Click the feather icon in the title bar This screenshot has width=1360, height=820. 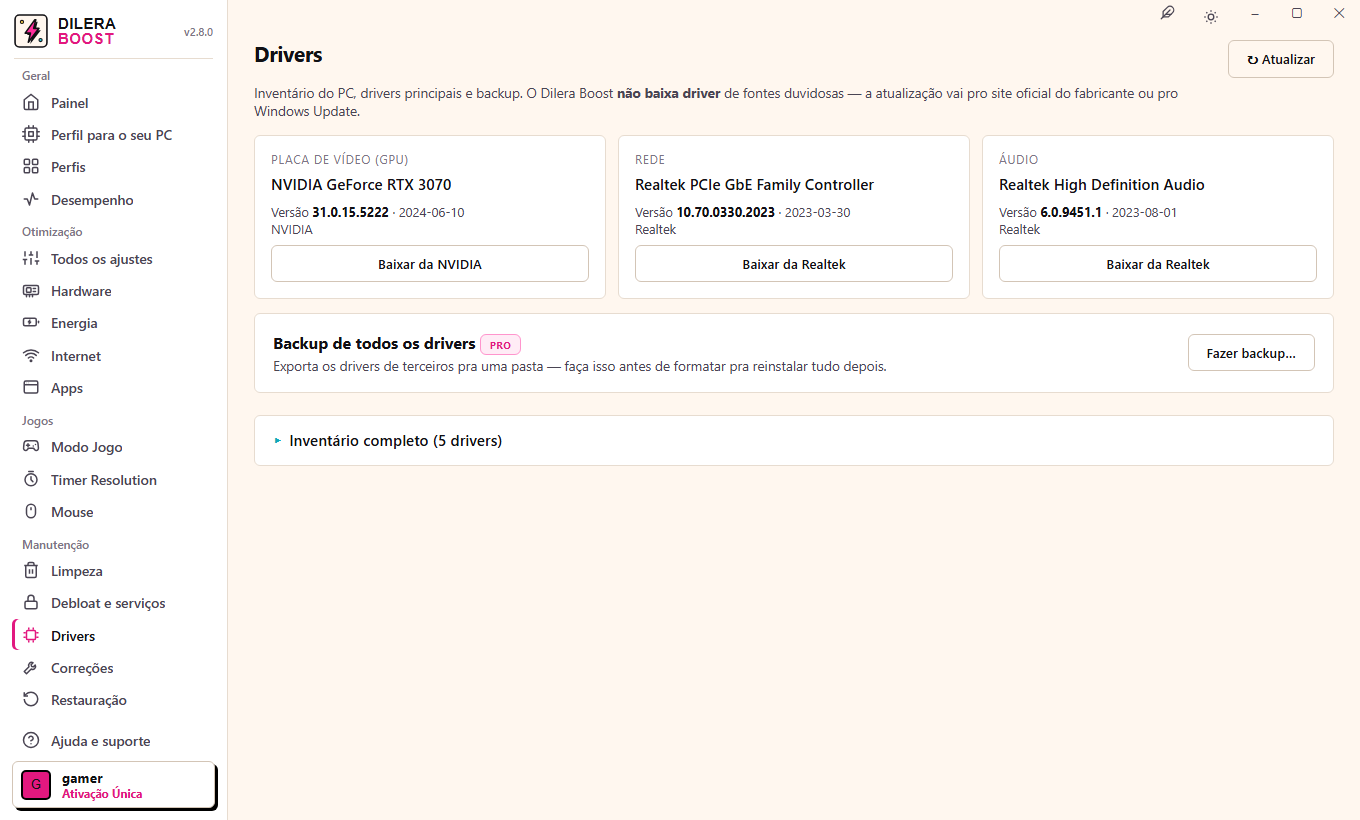[1167, 14]
